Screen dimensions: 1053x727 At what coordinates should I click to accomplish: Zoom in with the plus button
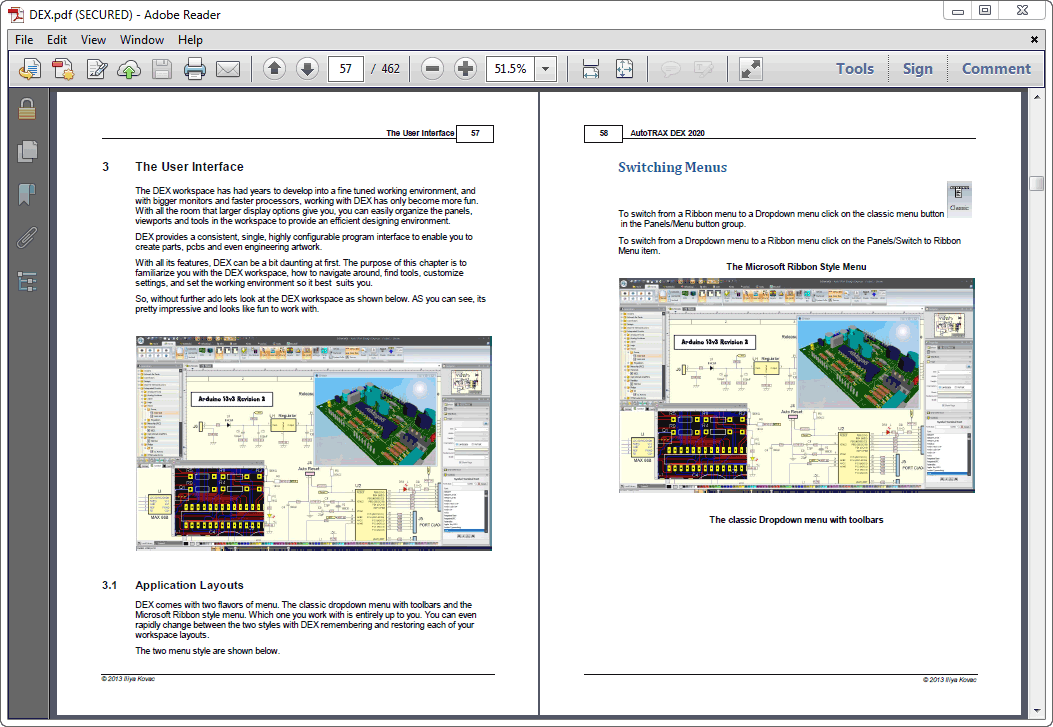[x=465, y=69]
